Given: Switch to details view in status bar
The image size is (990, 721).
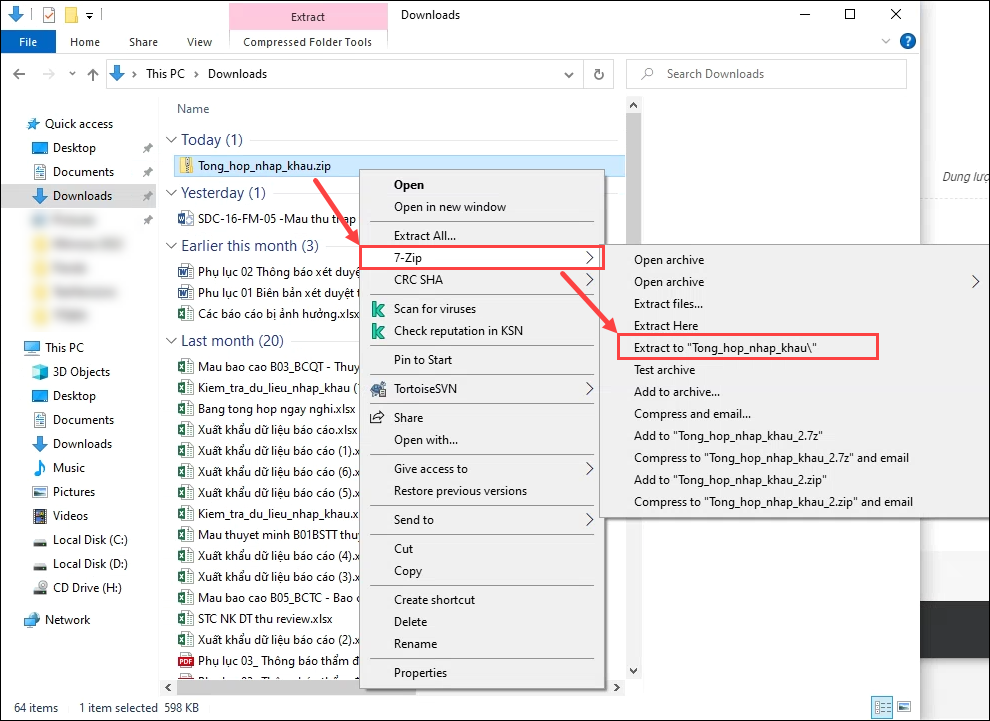Looking at the screenshot, I should pyautogui.click(x=880, y=707).
